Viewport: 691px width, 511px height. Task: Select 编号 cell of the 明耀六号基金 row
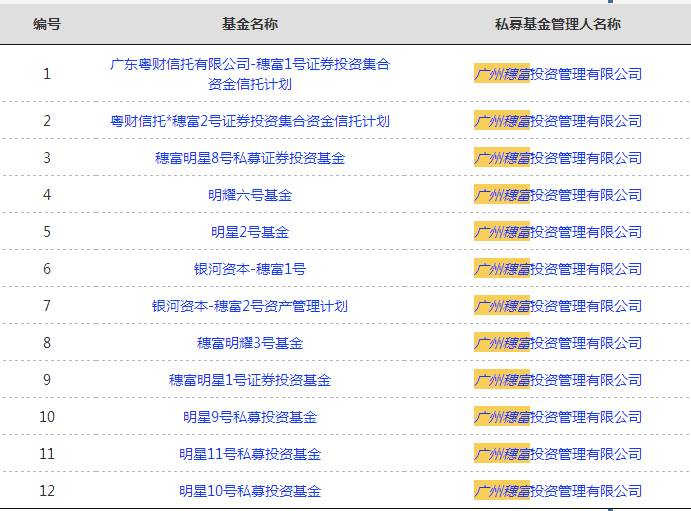47,195
